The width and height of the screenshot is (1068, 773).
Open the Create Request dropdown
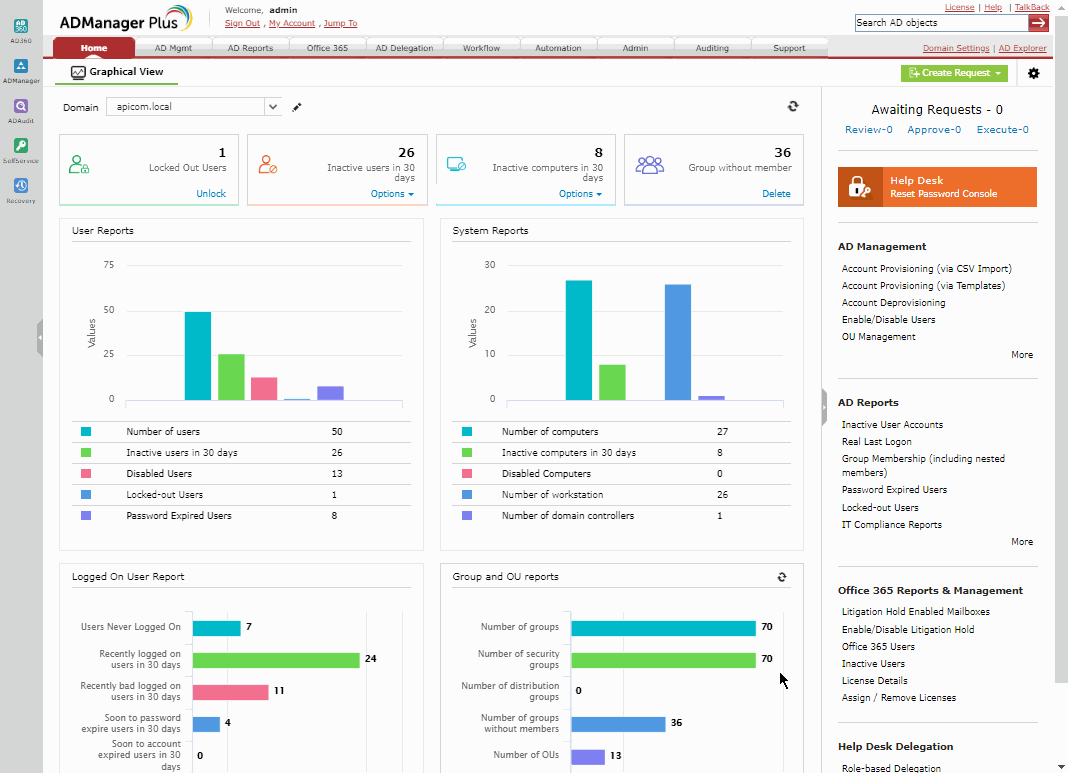pos(954,73)
